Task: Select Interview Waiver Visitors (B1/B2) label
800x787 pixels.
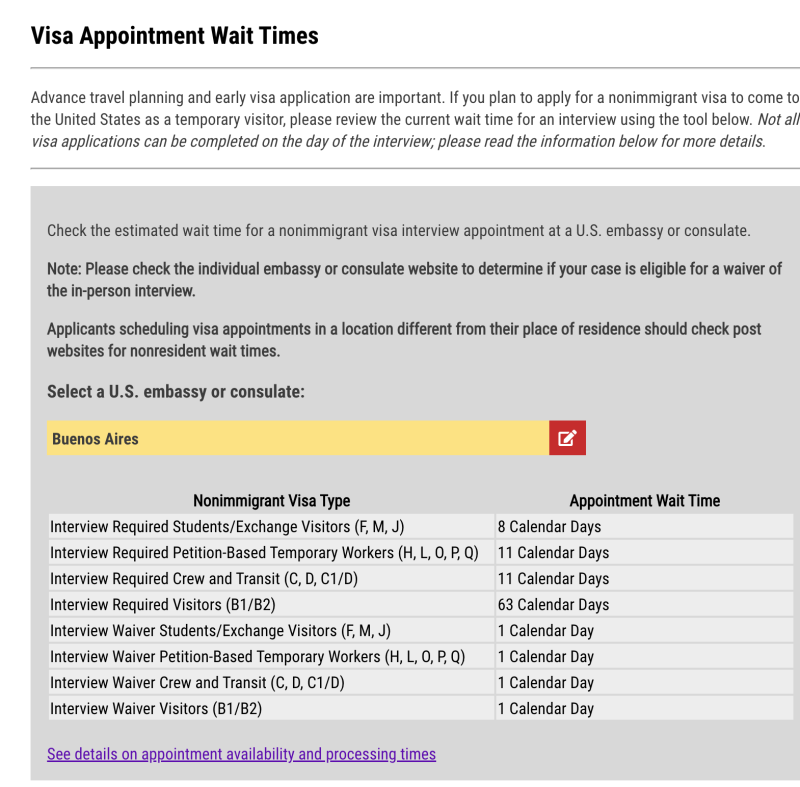Action: [156, 709]
